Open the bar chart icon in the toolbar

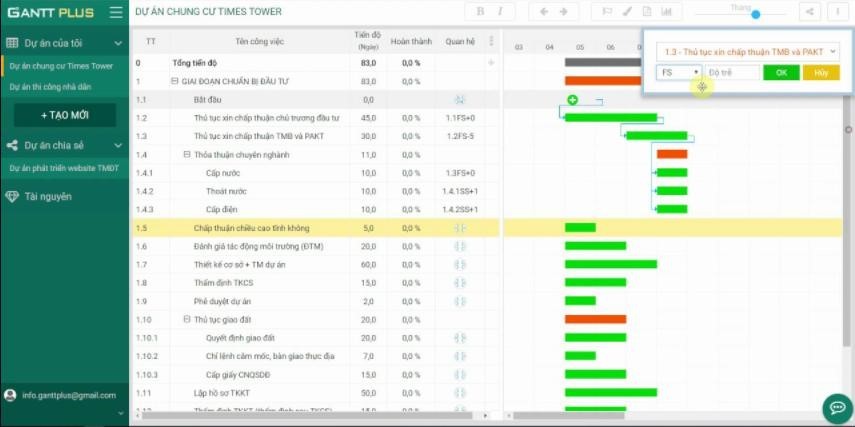pos(666,11)
